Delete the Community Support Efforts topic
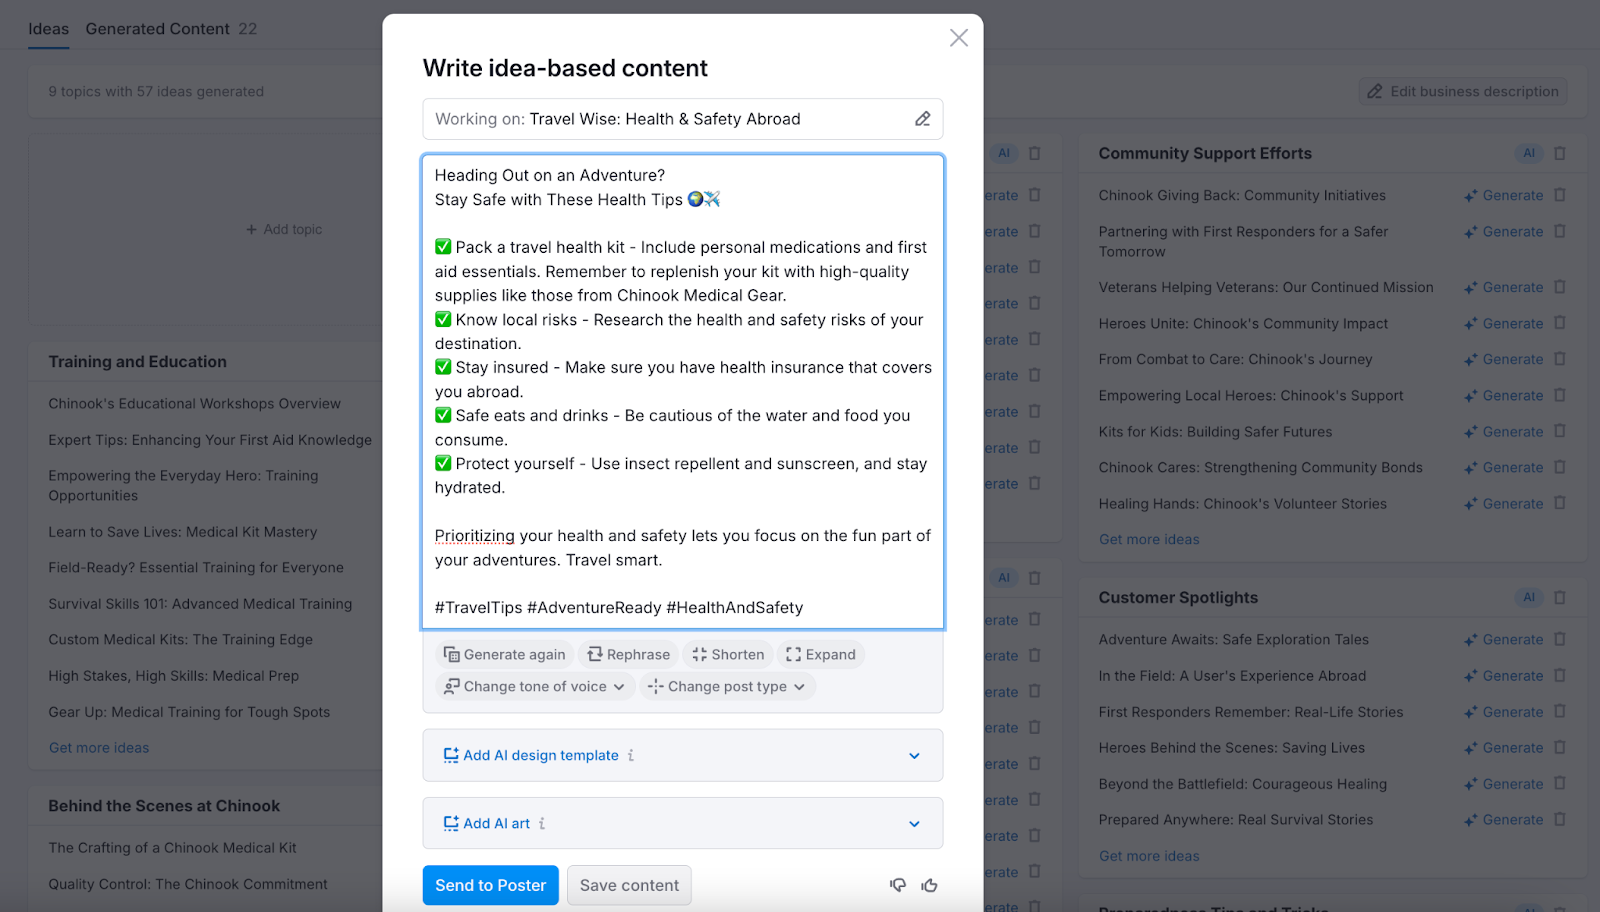The height and width of the screenshot is (912, 1600). click(1560, 153)
